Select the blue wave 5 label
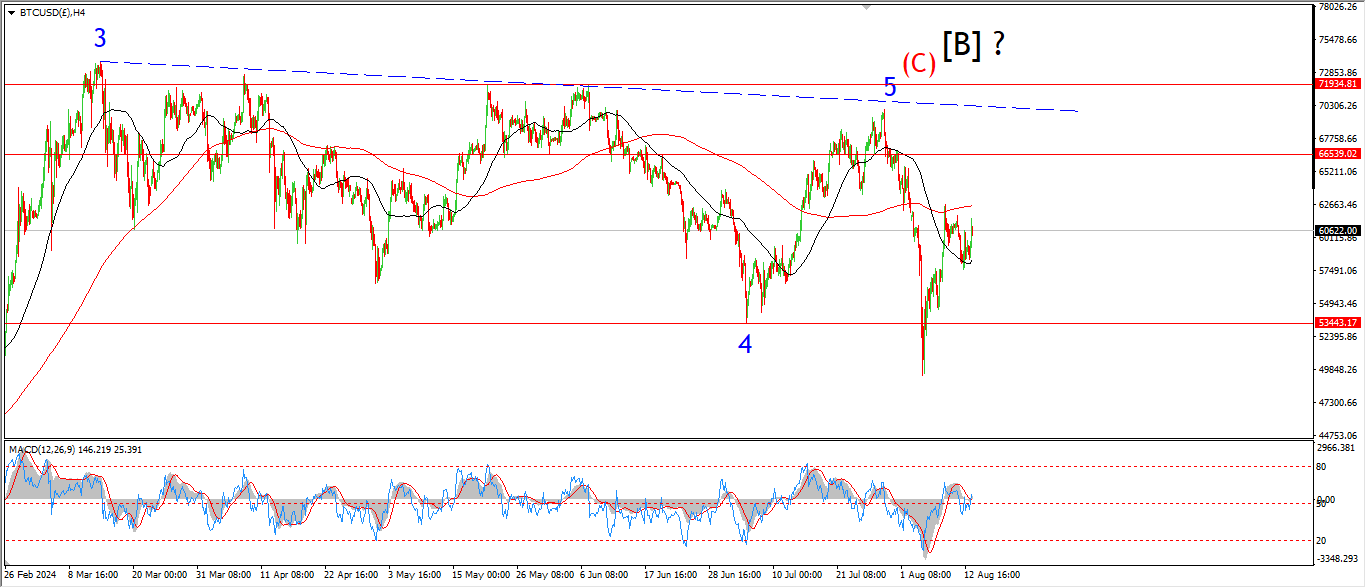This screenshot has height=588, width=1366. [890, 88]
